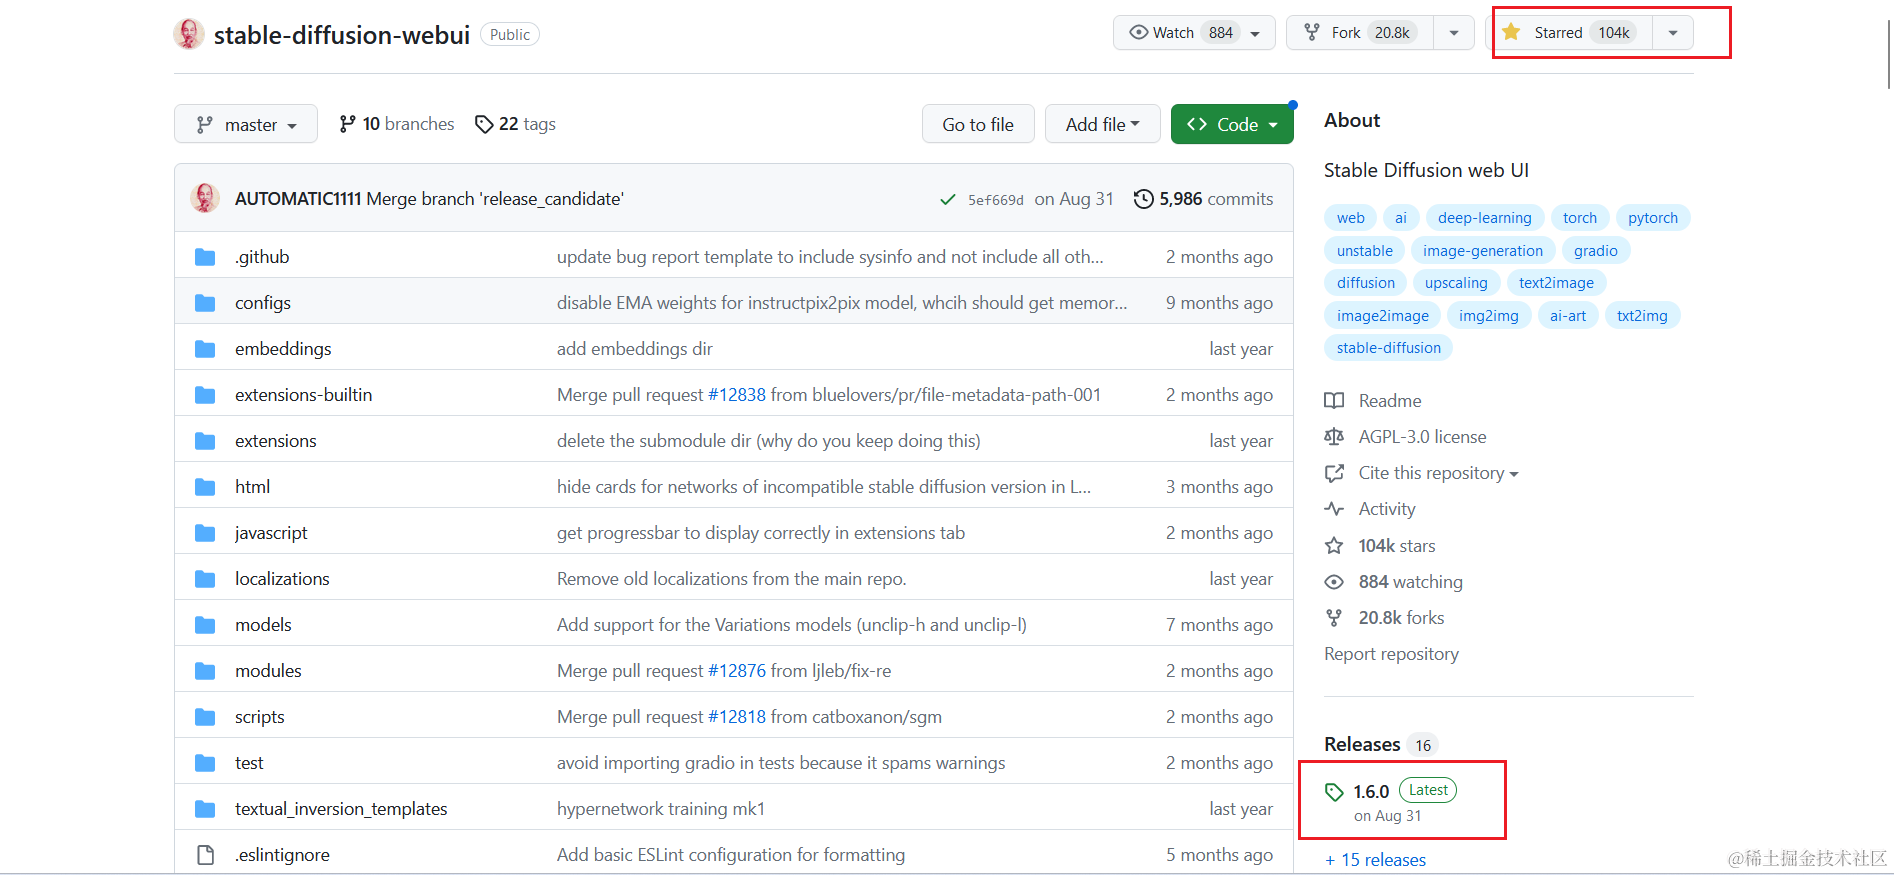This screenshot has height=875, width=1894.
Task: Click the extensions-builtin folder icon
Action: click(x=205, y=395)
